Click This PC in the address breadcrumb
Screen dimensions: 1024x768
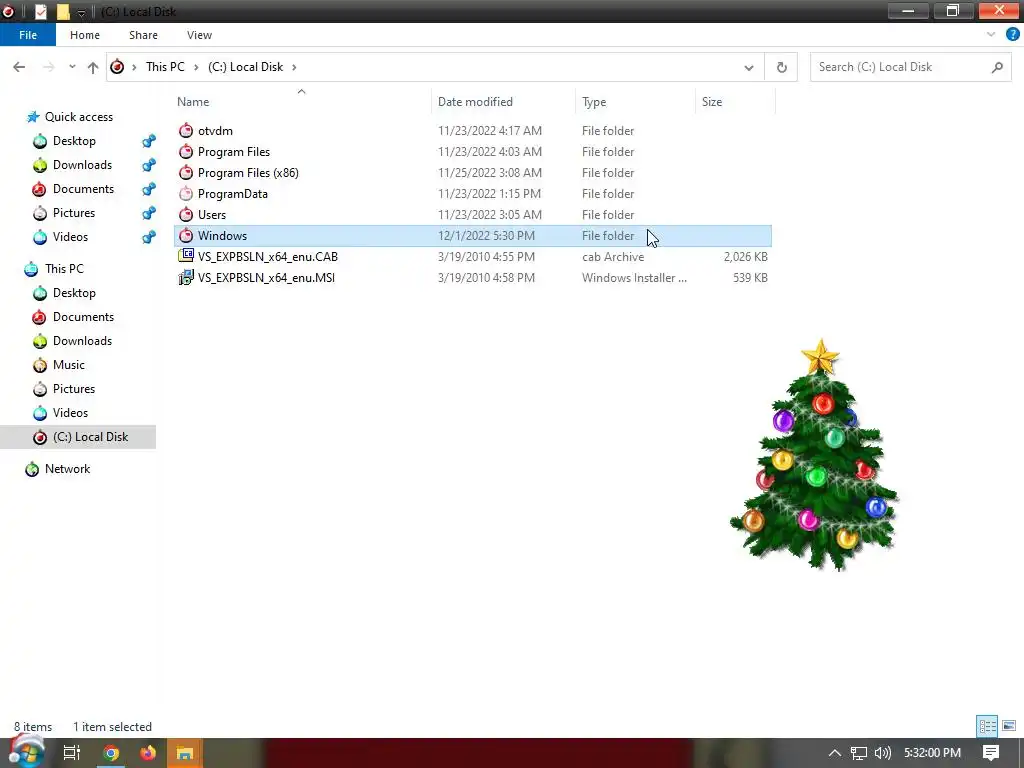(x=165, y=67)
